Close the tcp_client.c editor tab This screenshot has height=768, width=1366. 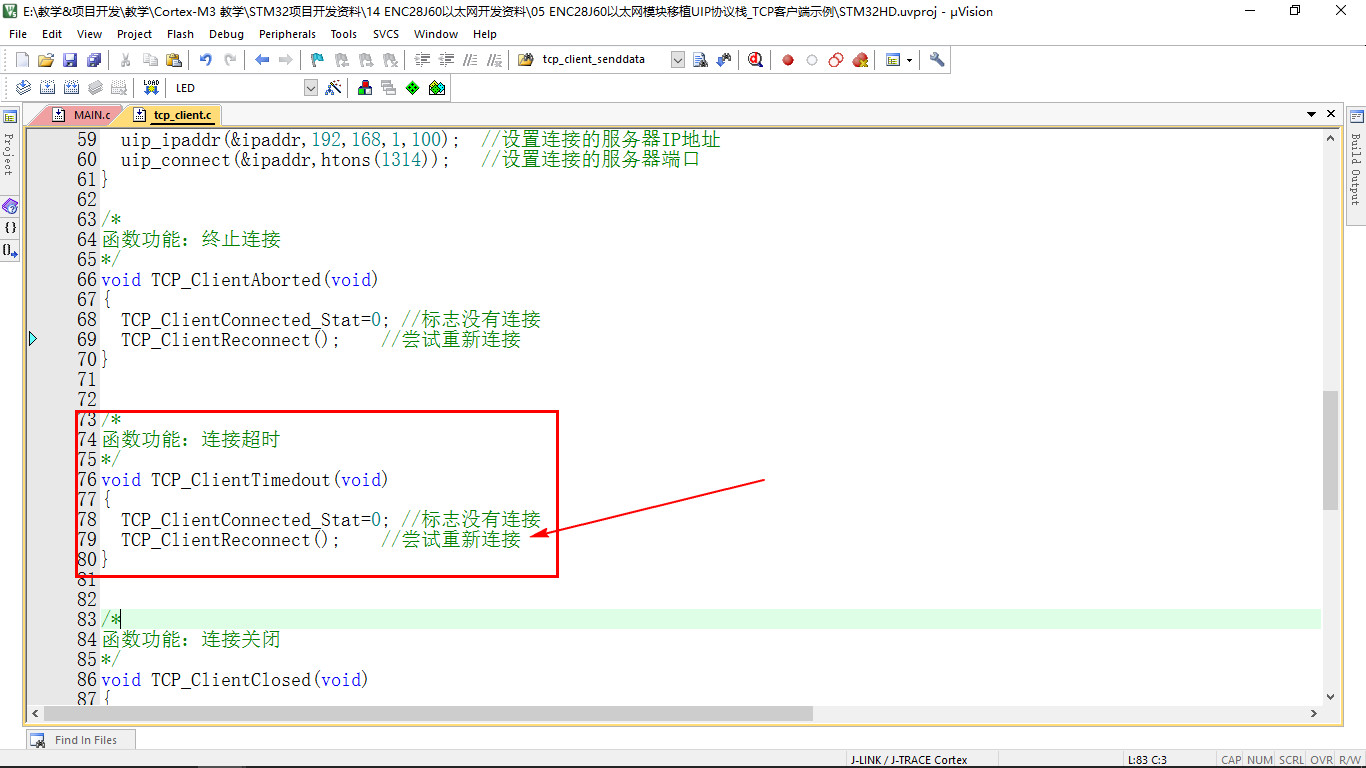tap(1331, 115)
